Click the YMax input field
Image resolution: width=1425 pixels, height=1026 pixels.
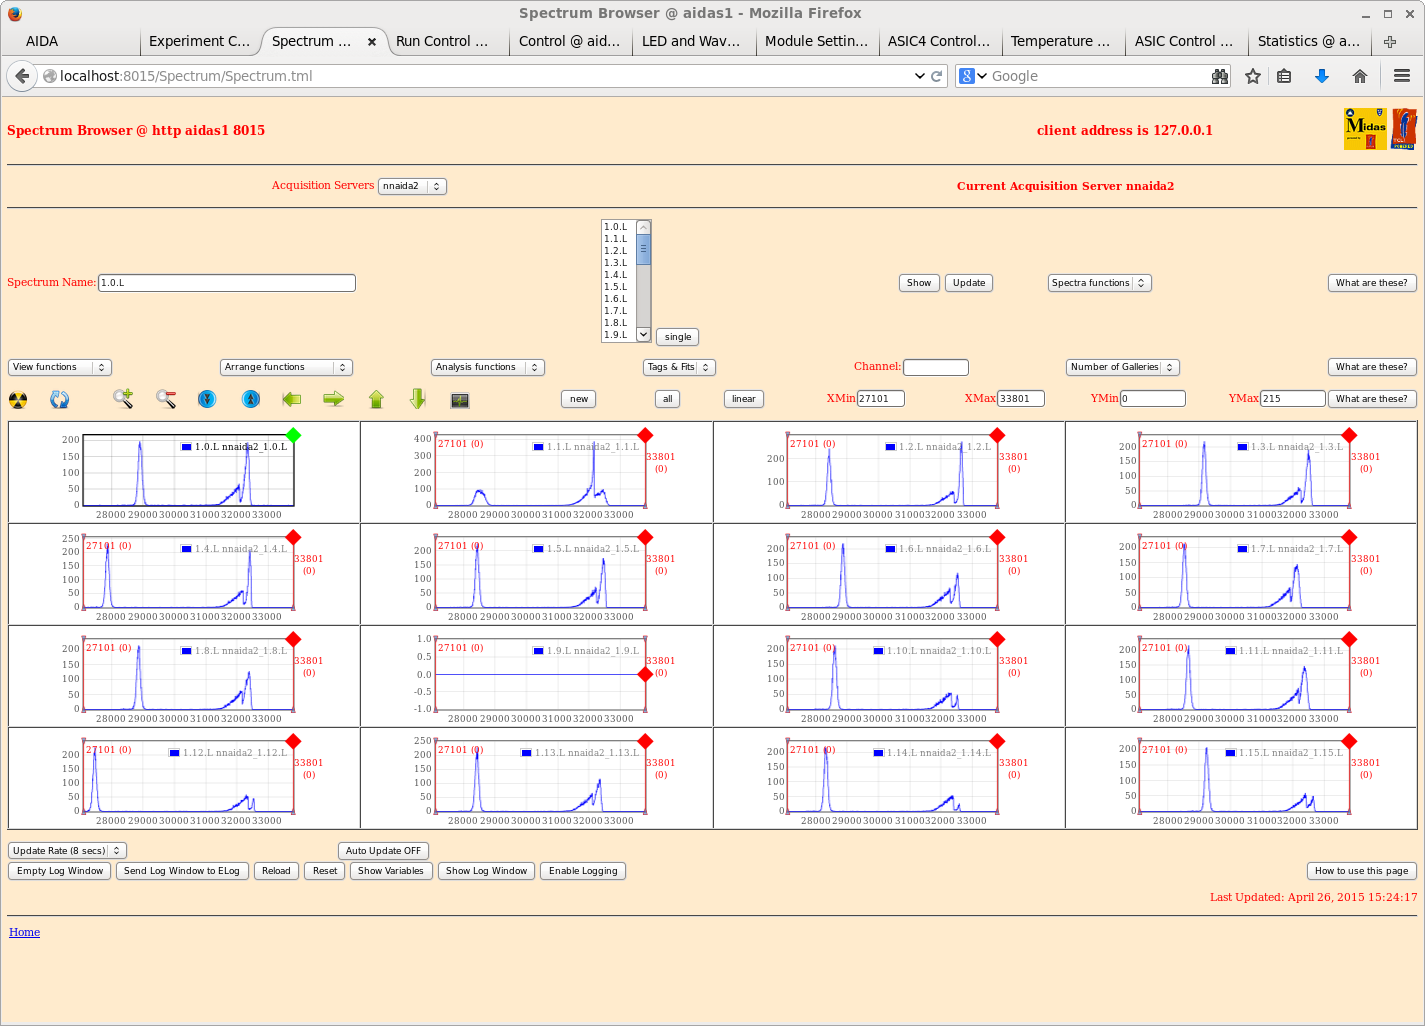pyautogui.click(x=1293, y=399)
